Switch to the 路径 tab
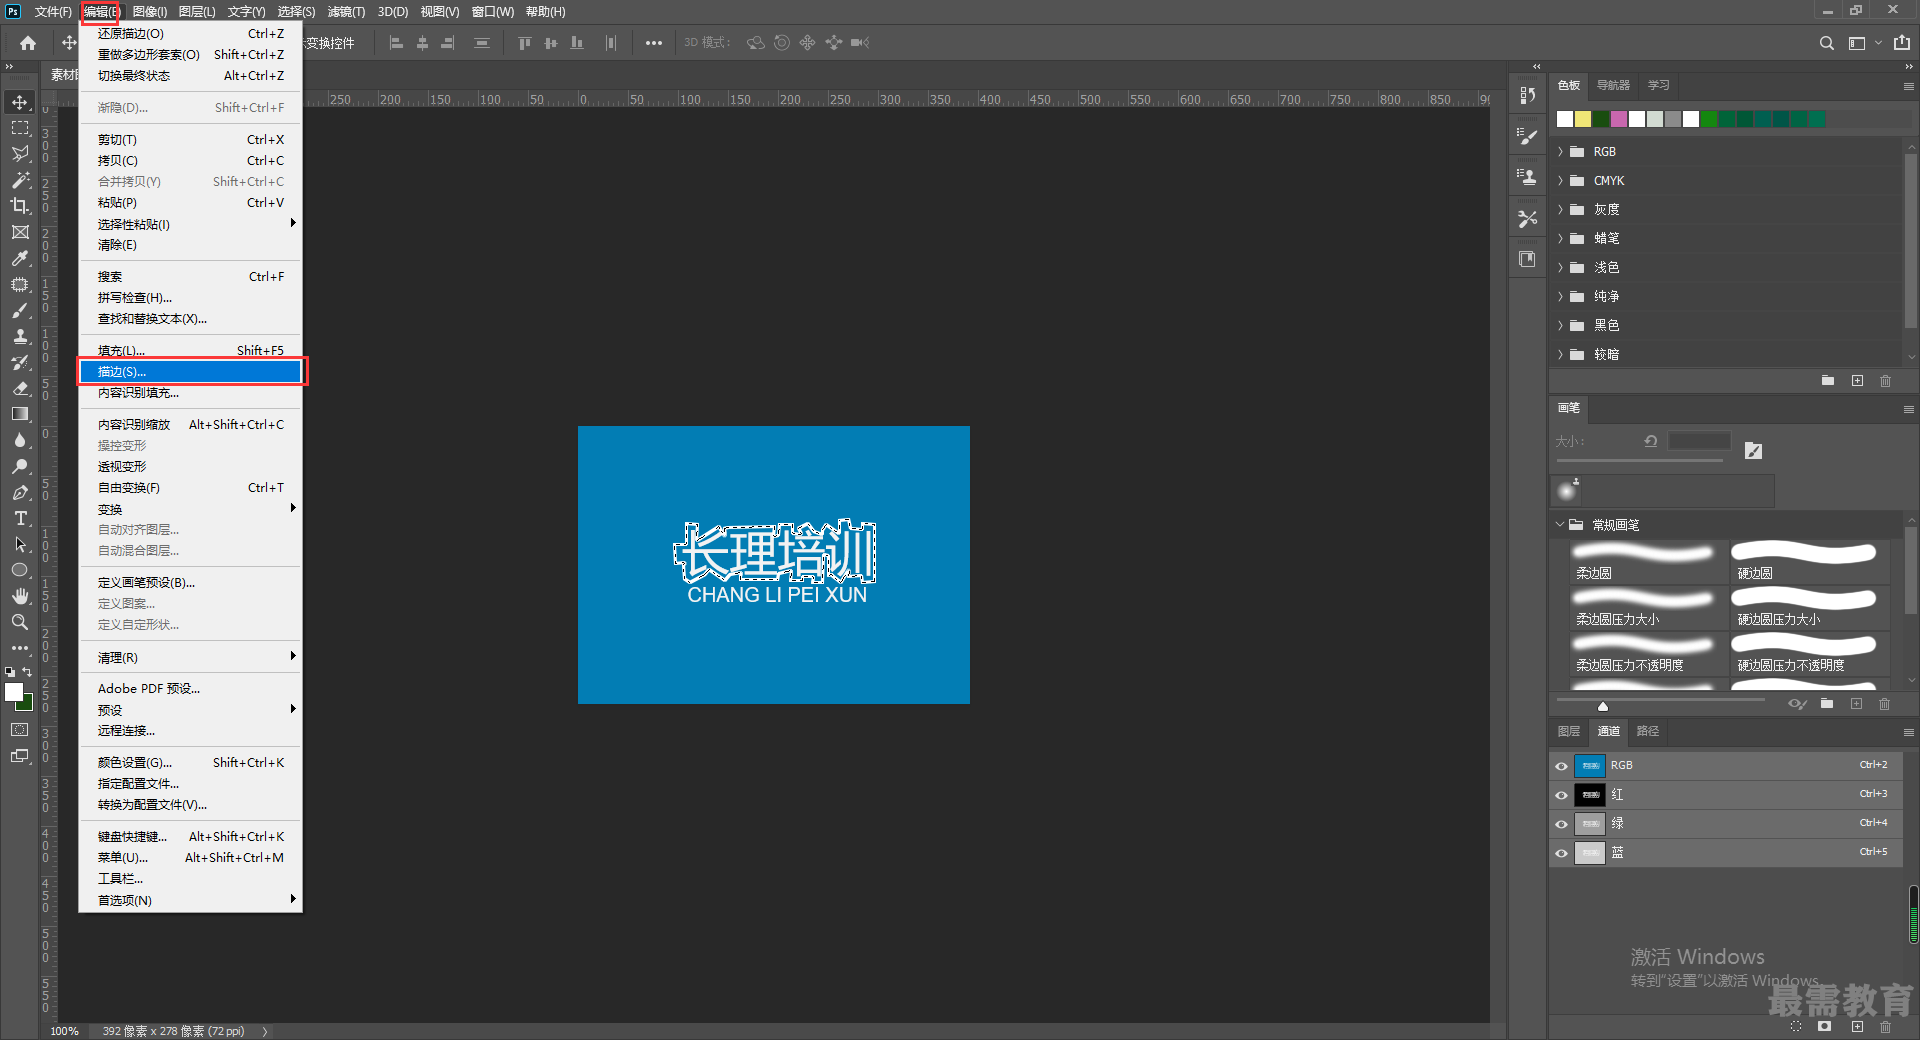1920x1040 pixels. [x=1648, y=732]
